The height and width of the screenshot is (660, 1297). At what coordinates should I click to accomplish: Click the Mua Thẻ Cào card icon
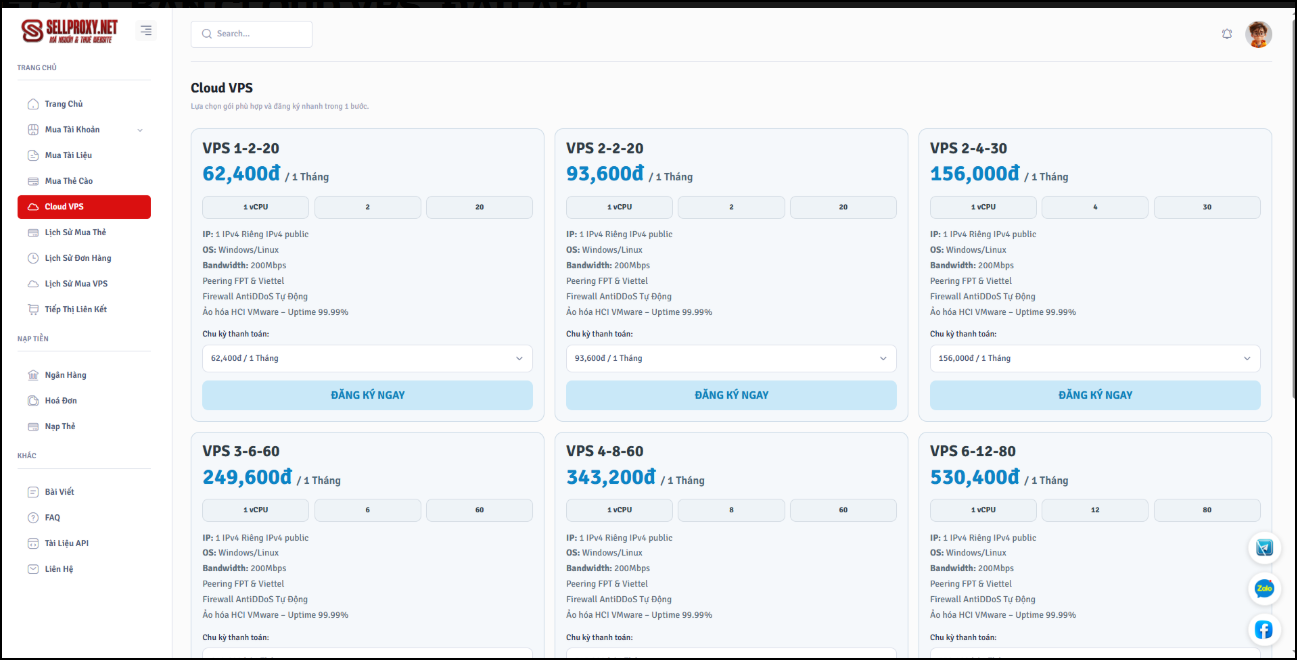tap(33, 181)
